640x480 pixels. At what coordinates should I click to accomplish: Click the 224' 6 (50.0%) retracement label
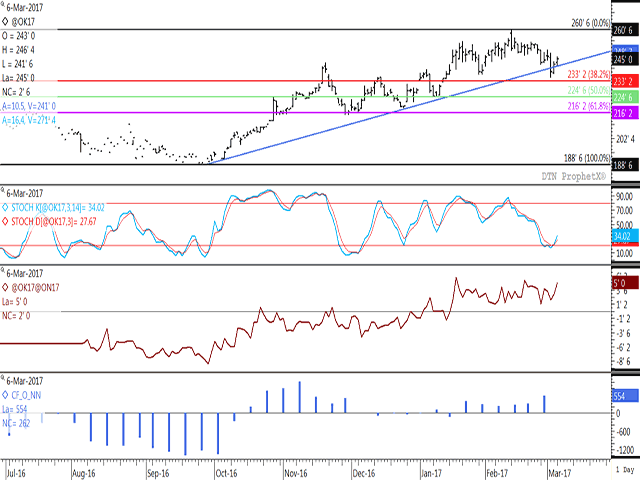[589, 90]
